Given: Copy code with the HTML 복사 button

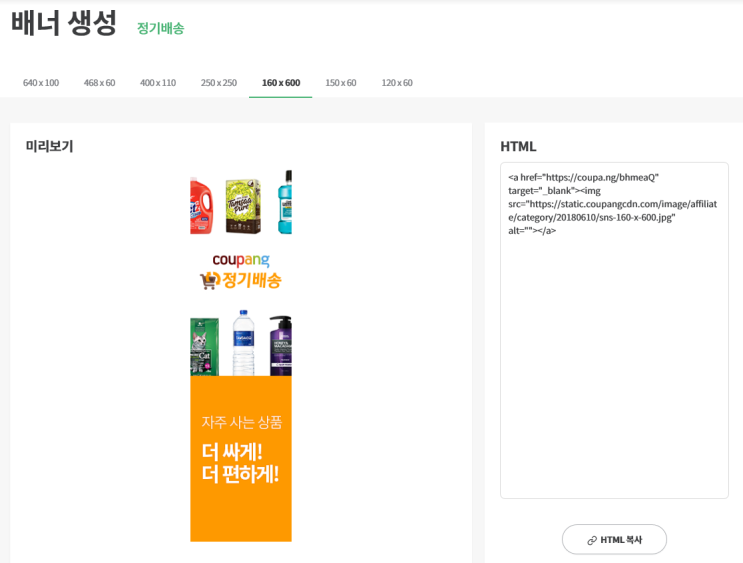Looking at the screenshot, I should pyautogui.click(x=614, y=539).
